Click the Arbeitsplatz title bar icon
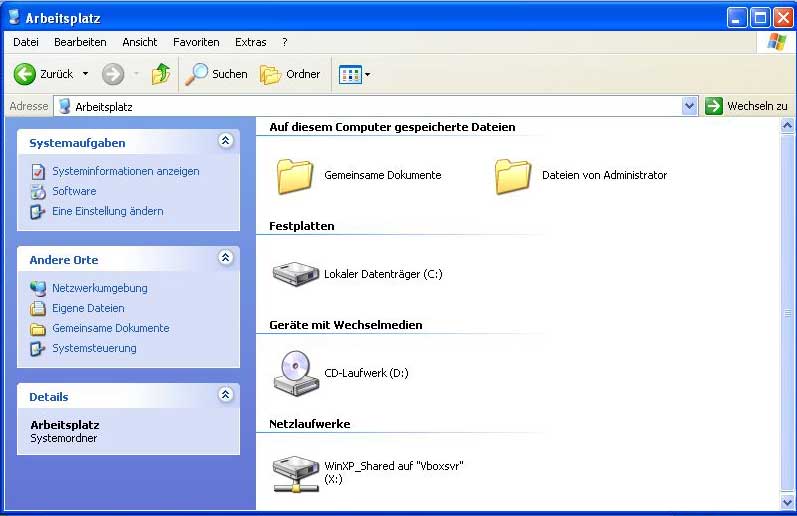This screenshot has width=797, height=516. 14,17
